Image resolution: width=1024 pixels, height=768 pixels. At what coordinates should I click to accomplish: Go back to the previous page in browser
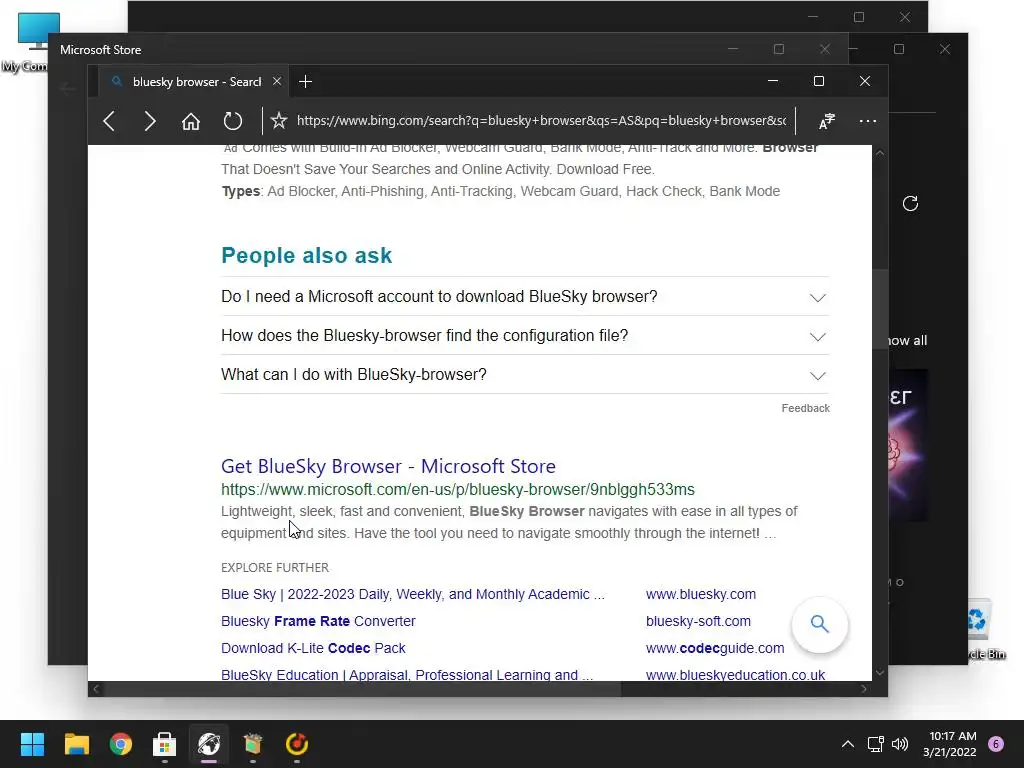(x=109, y=121)
